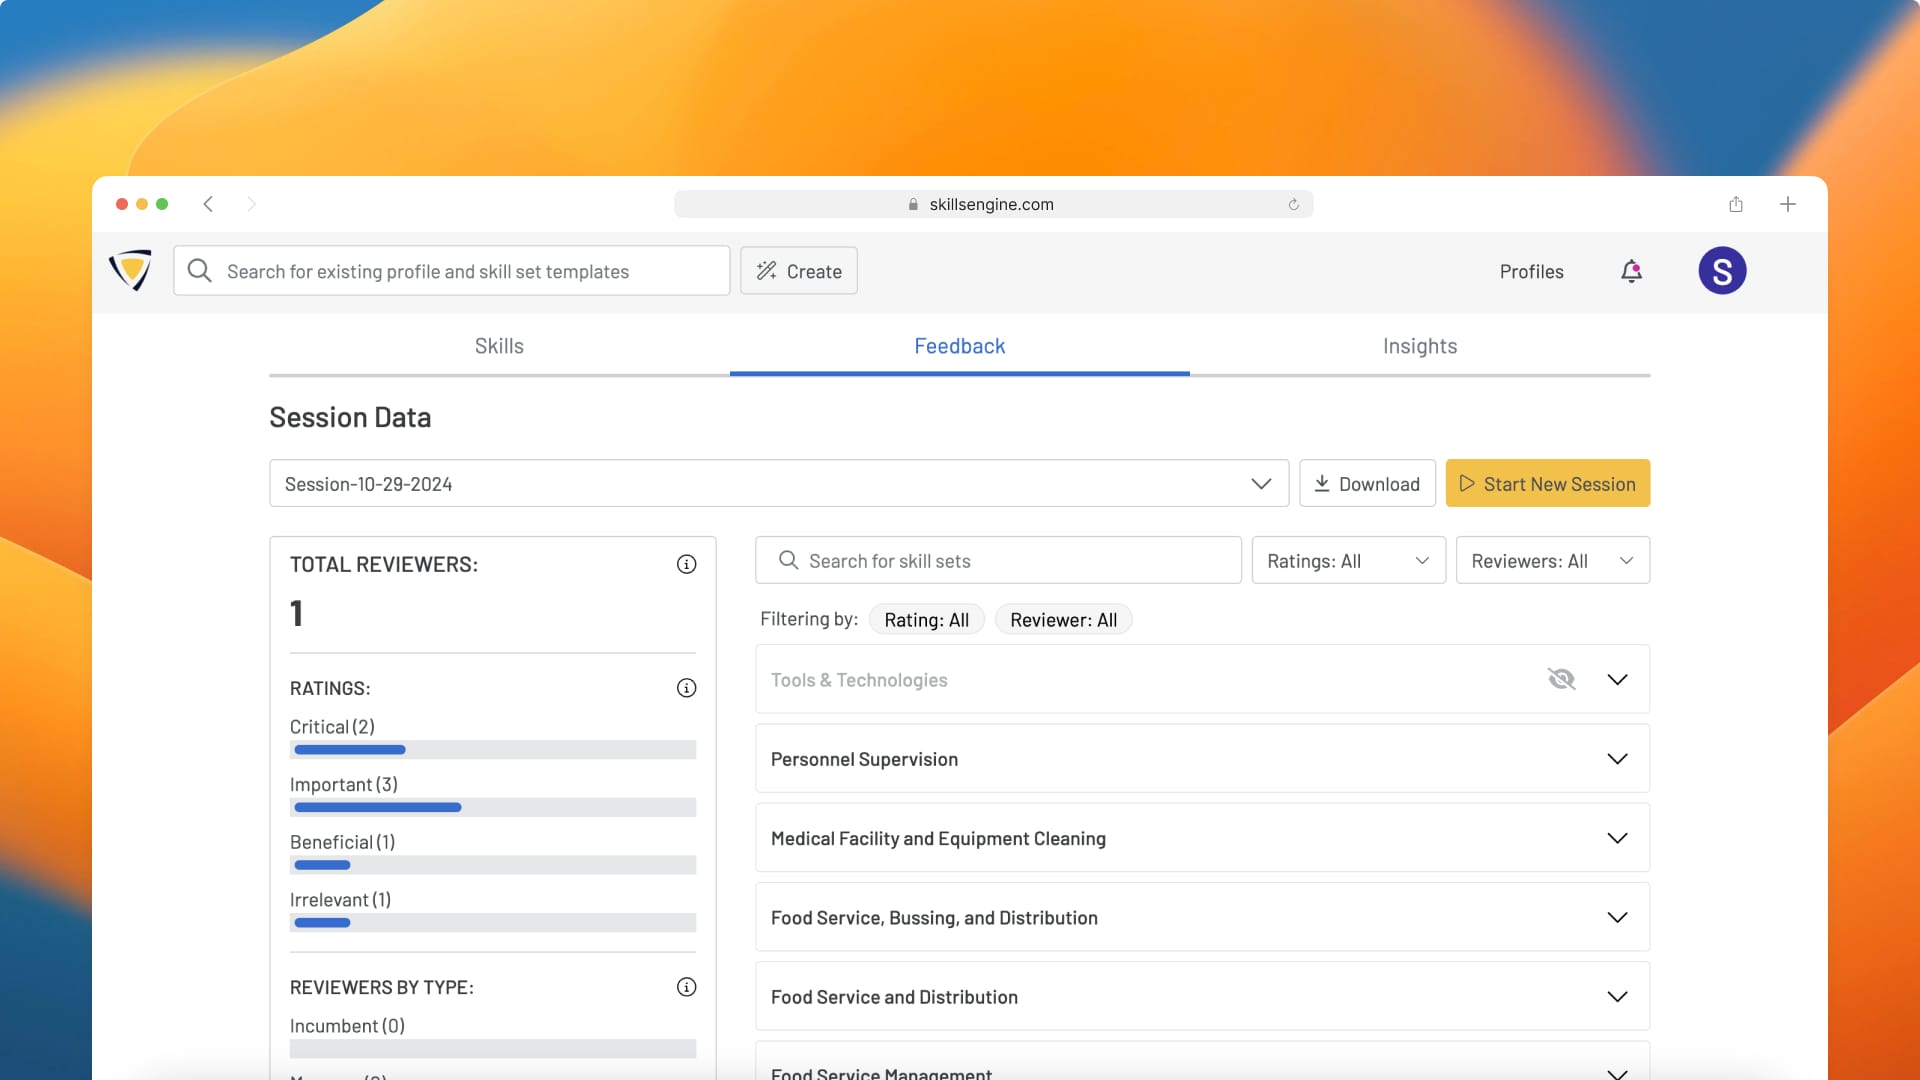Expand Personnel Supervision skill set
This screenshot has height=1080, width=1920.
tap(1617, 759)
